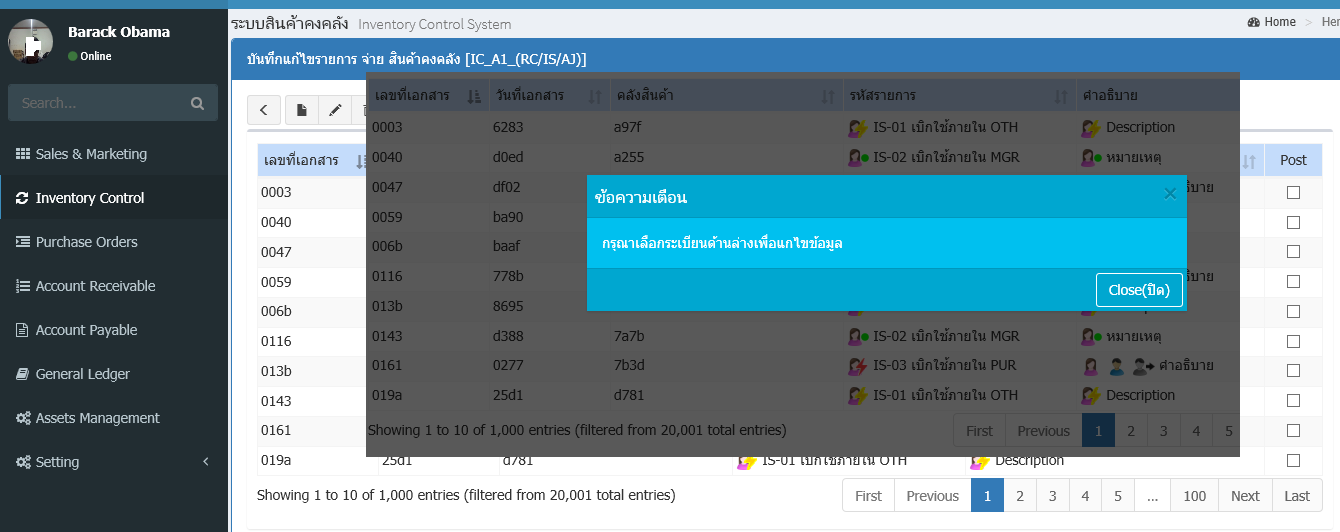Open the Setting sidebar menu

114,462
